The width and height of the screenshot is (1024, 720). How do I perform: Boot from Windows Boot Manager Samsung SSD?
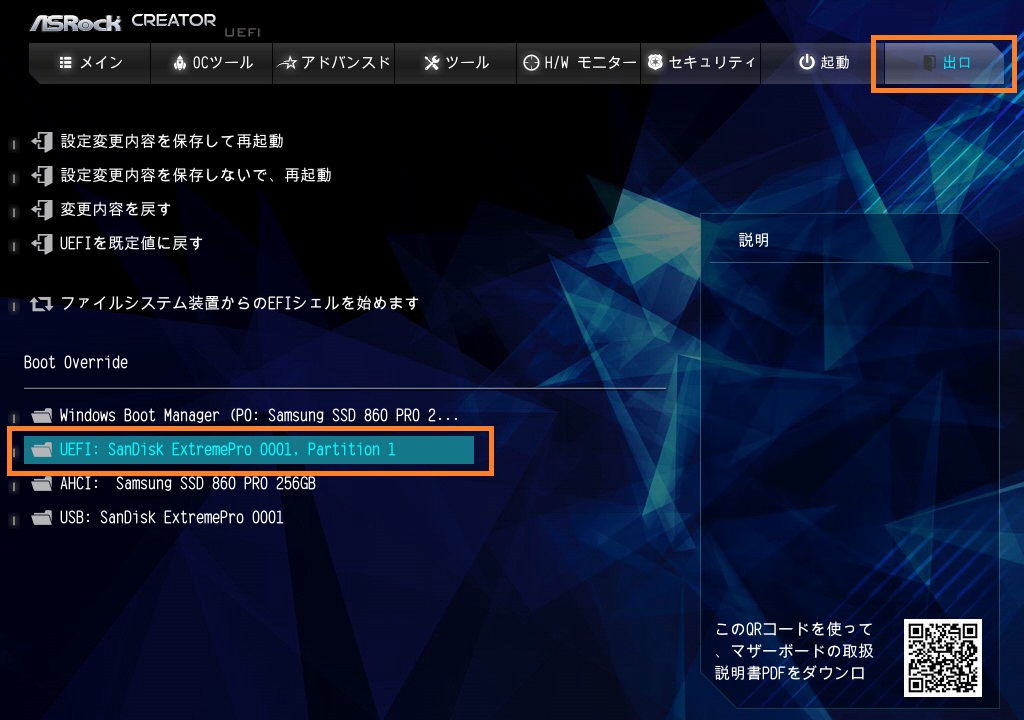click(259, 416)
